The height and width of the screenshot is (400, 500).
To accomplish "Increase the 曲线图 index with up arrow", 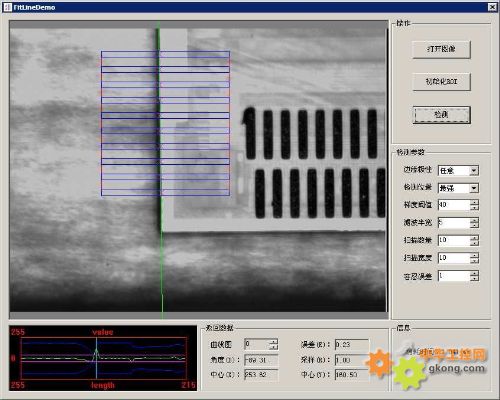I will pos(274,341).
